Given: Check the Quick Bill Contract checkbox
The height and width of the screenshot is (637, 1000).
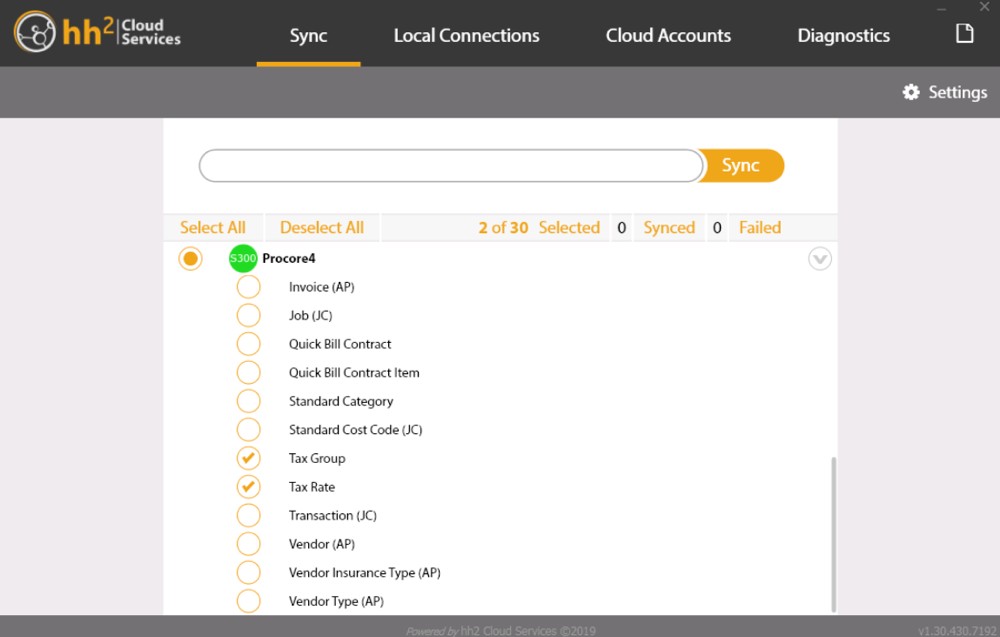Looking at the screenshot, I should coord(248,344).
